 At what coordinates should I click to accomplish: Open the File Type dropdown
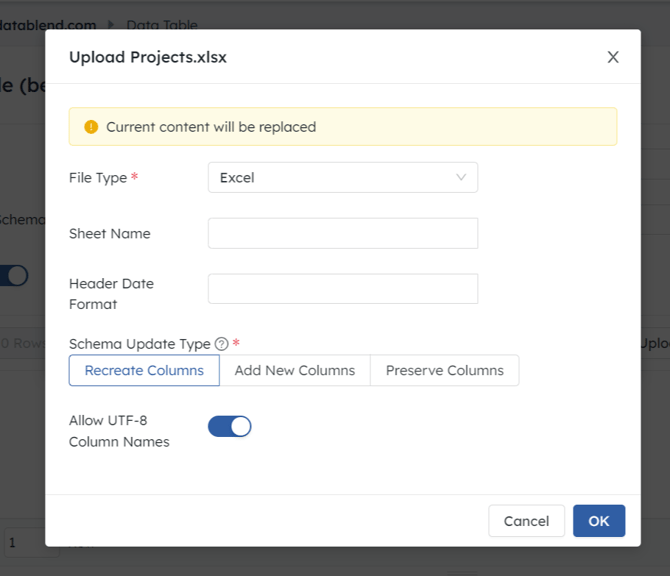point(343,177)
